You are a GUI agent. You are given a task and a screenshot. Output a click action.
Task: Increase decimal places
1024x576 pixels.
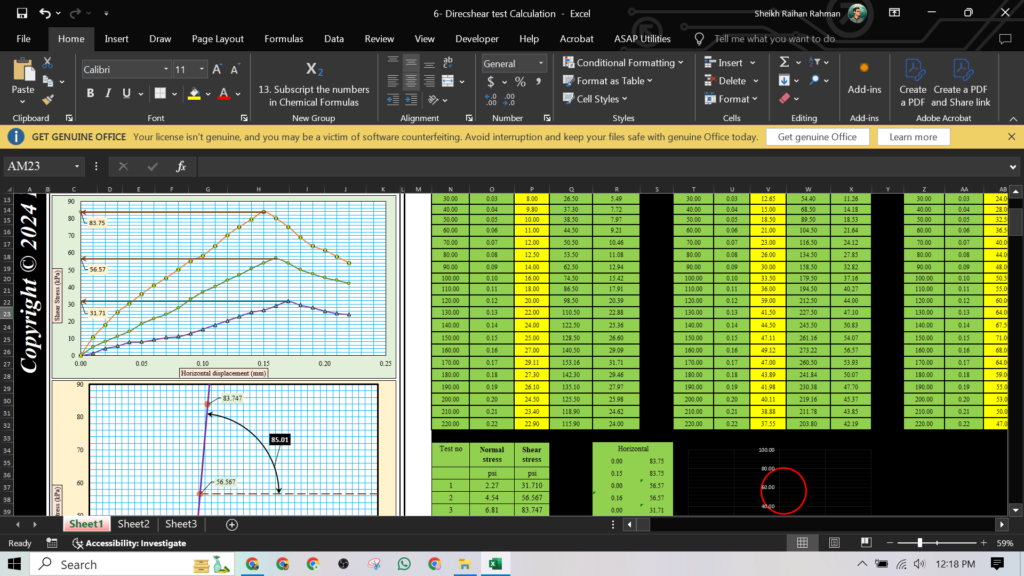(x=491, y=99)
